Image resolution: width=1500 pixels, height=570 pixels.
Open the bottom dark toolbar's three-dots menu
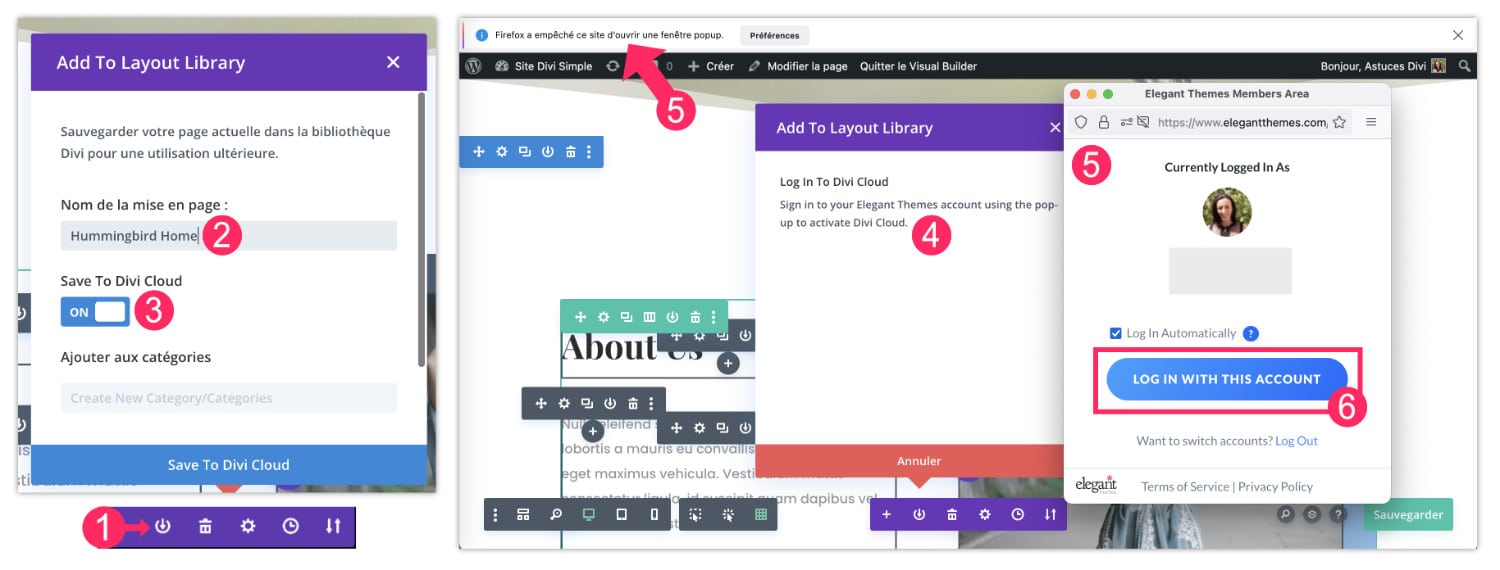click(x=495, y=514)
